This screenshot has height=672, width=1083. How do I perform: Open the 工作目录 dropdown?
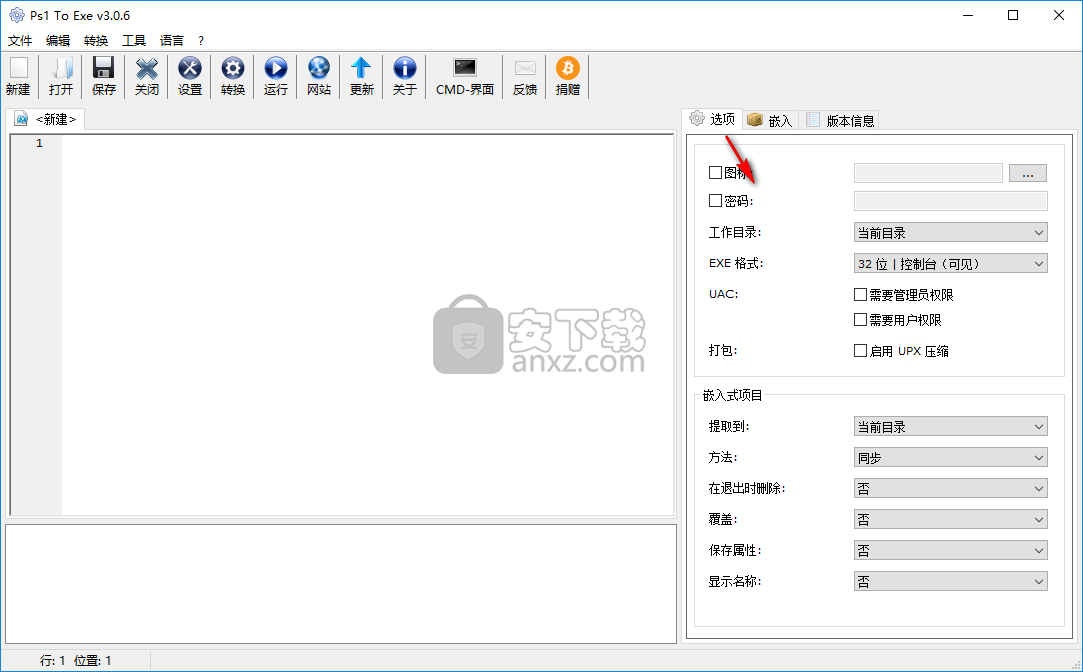[950, 233]
